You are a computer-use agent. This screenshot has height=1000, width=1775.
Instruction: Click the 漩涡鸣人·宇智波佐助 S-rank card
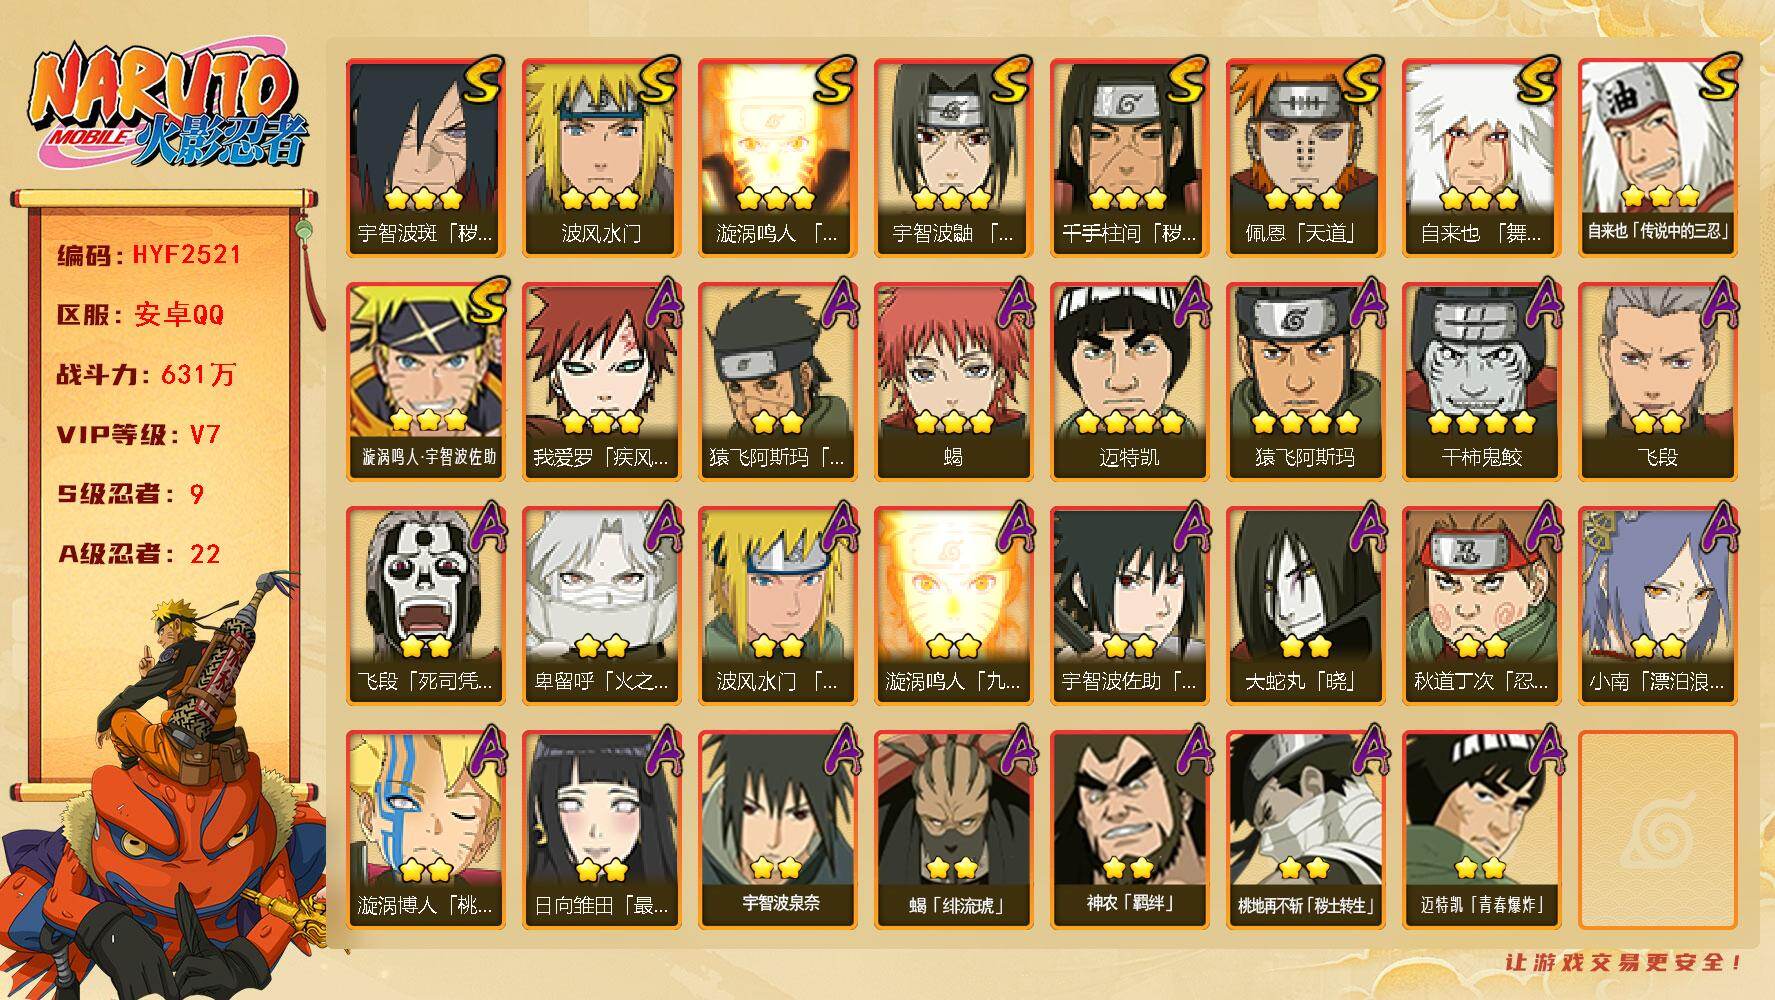[x=425, y=381]
